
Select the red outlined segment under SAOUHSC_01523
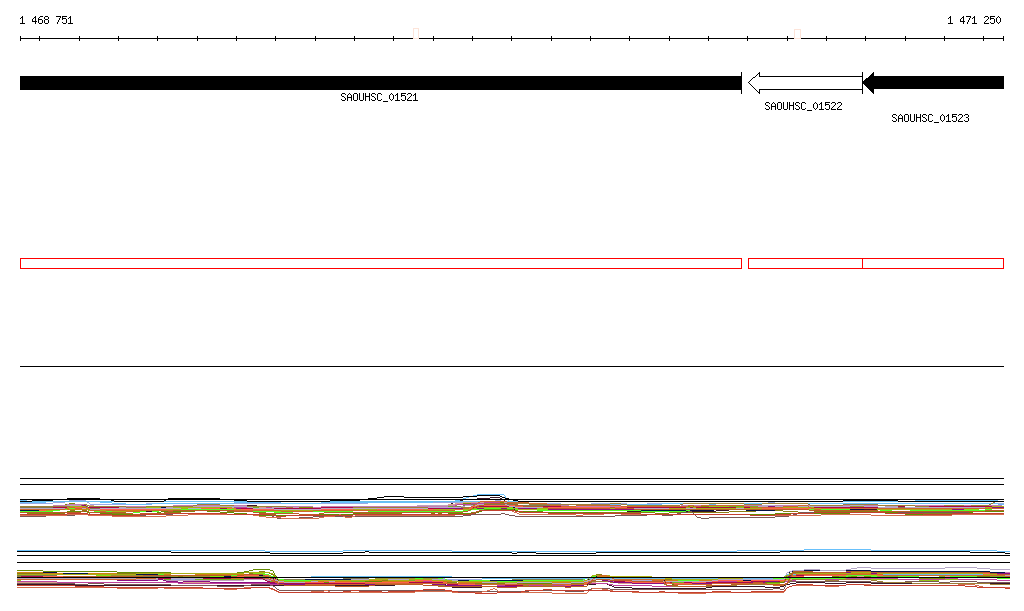click(x=933, y=264)
